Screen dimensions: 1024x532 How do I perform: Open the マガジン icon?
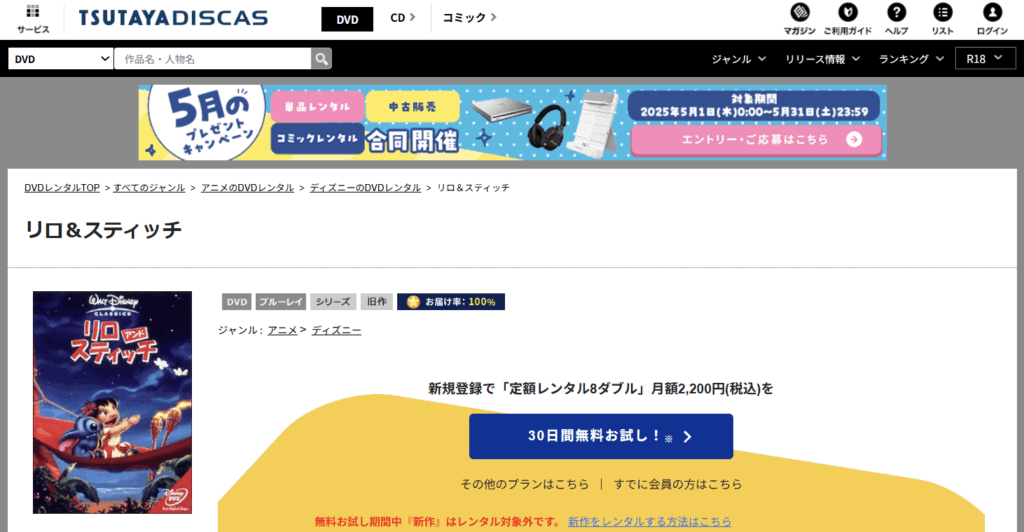coord(799,19)
